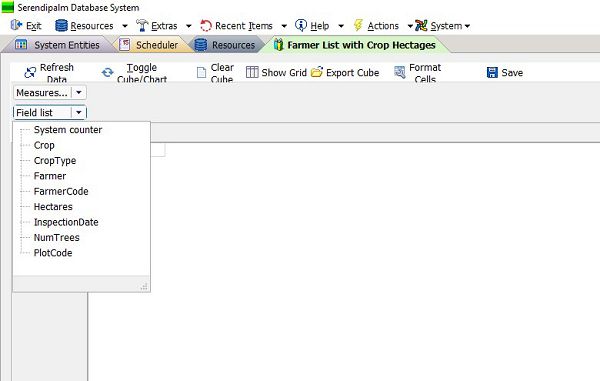
Task: Choose InspectionDate from field list
Action: tap(66, 222)
